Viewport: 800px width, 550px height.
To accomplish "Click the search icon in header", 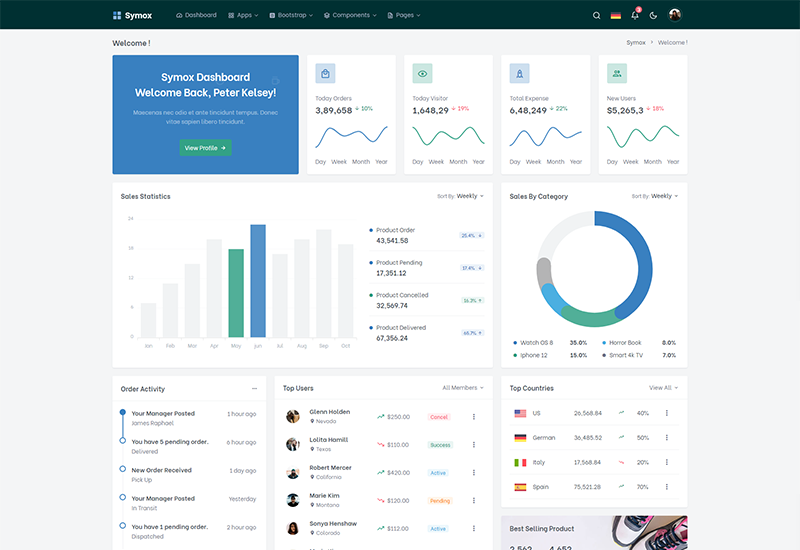I will (597, 15).
